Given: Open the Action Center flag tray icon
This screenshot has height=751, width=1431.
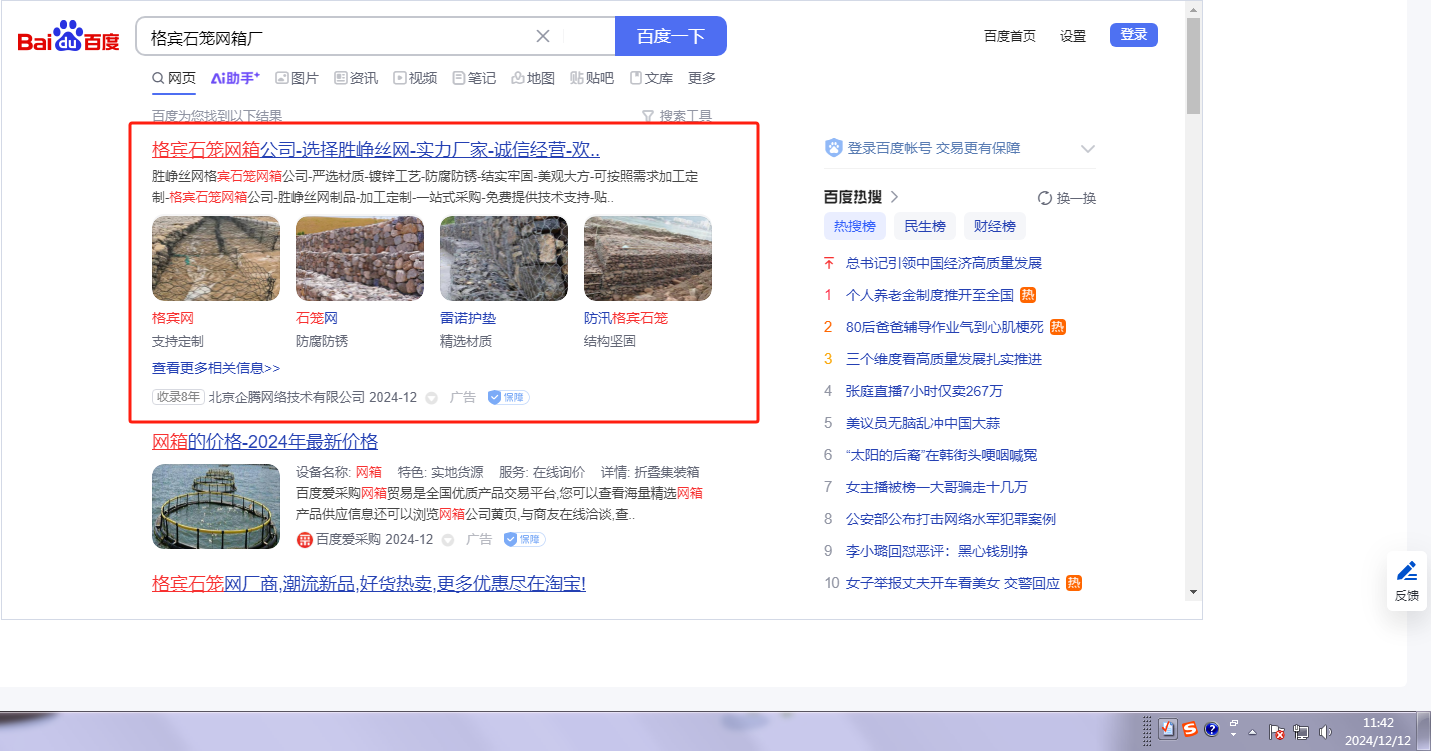Looking at the screenshot, I should click(1277, 731).
